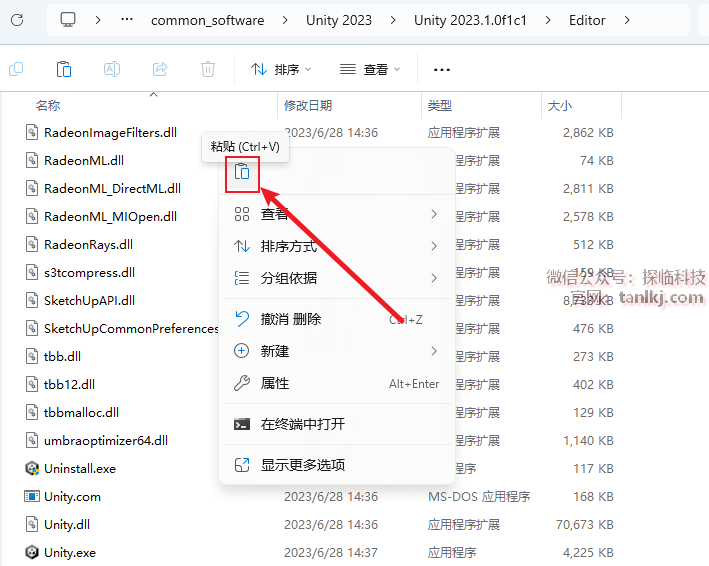Navigate to Unity 2023.1.0f1c1 breadcrumb
709x566 pixels.
pyautogui.click(x=470, y=20)
